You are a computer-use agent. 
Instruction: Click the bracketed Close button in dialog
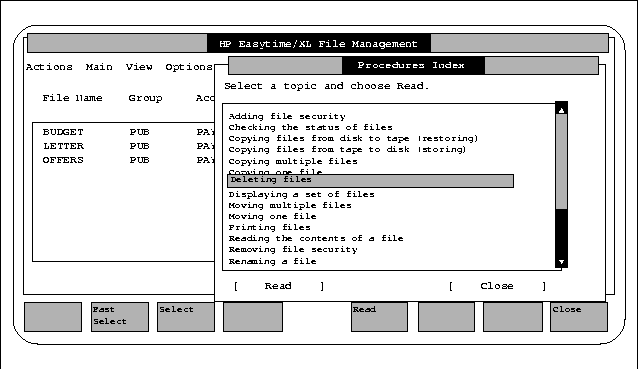pyautogui.click(x=497, y=286)
